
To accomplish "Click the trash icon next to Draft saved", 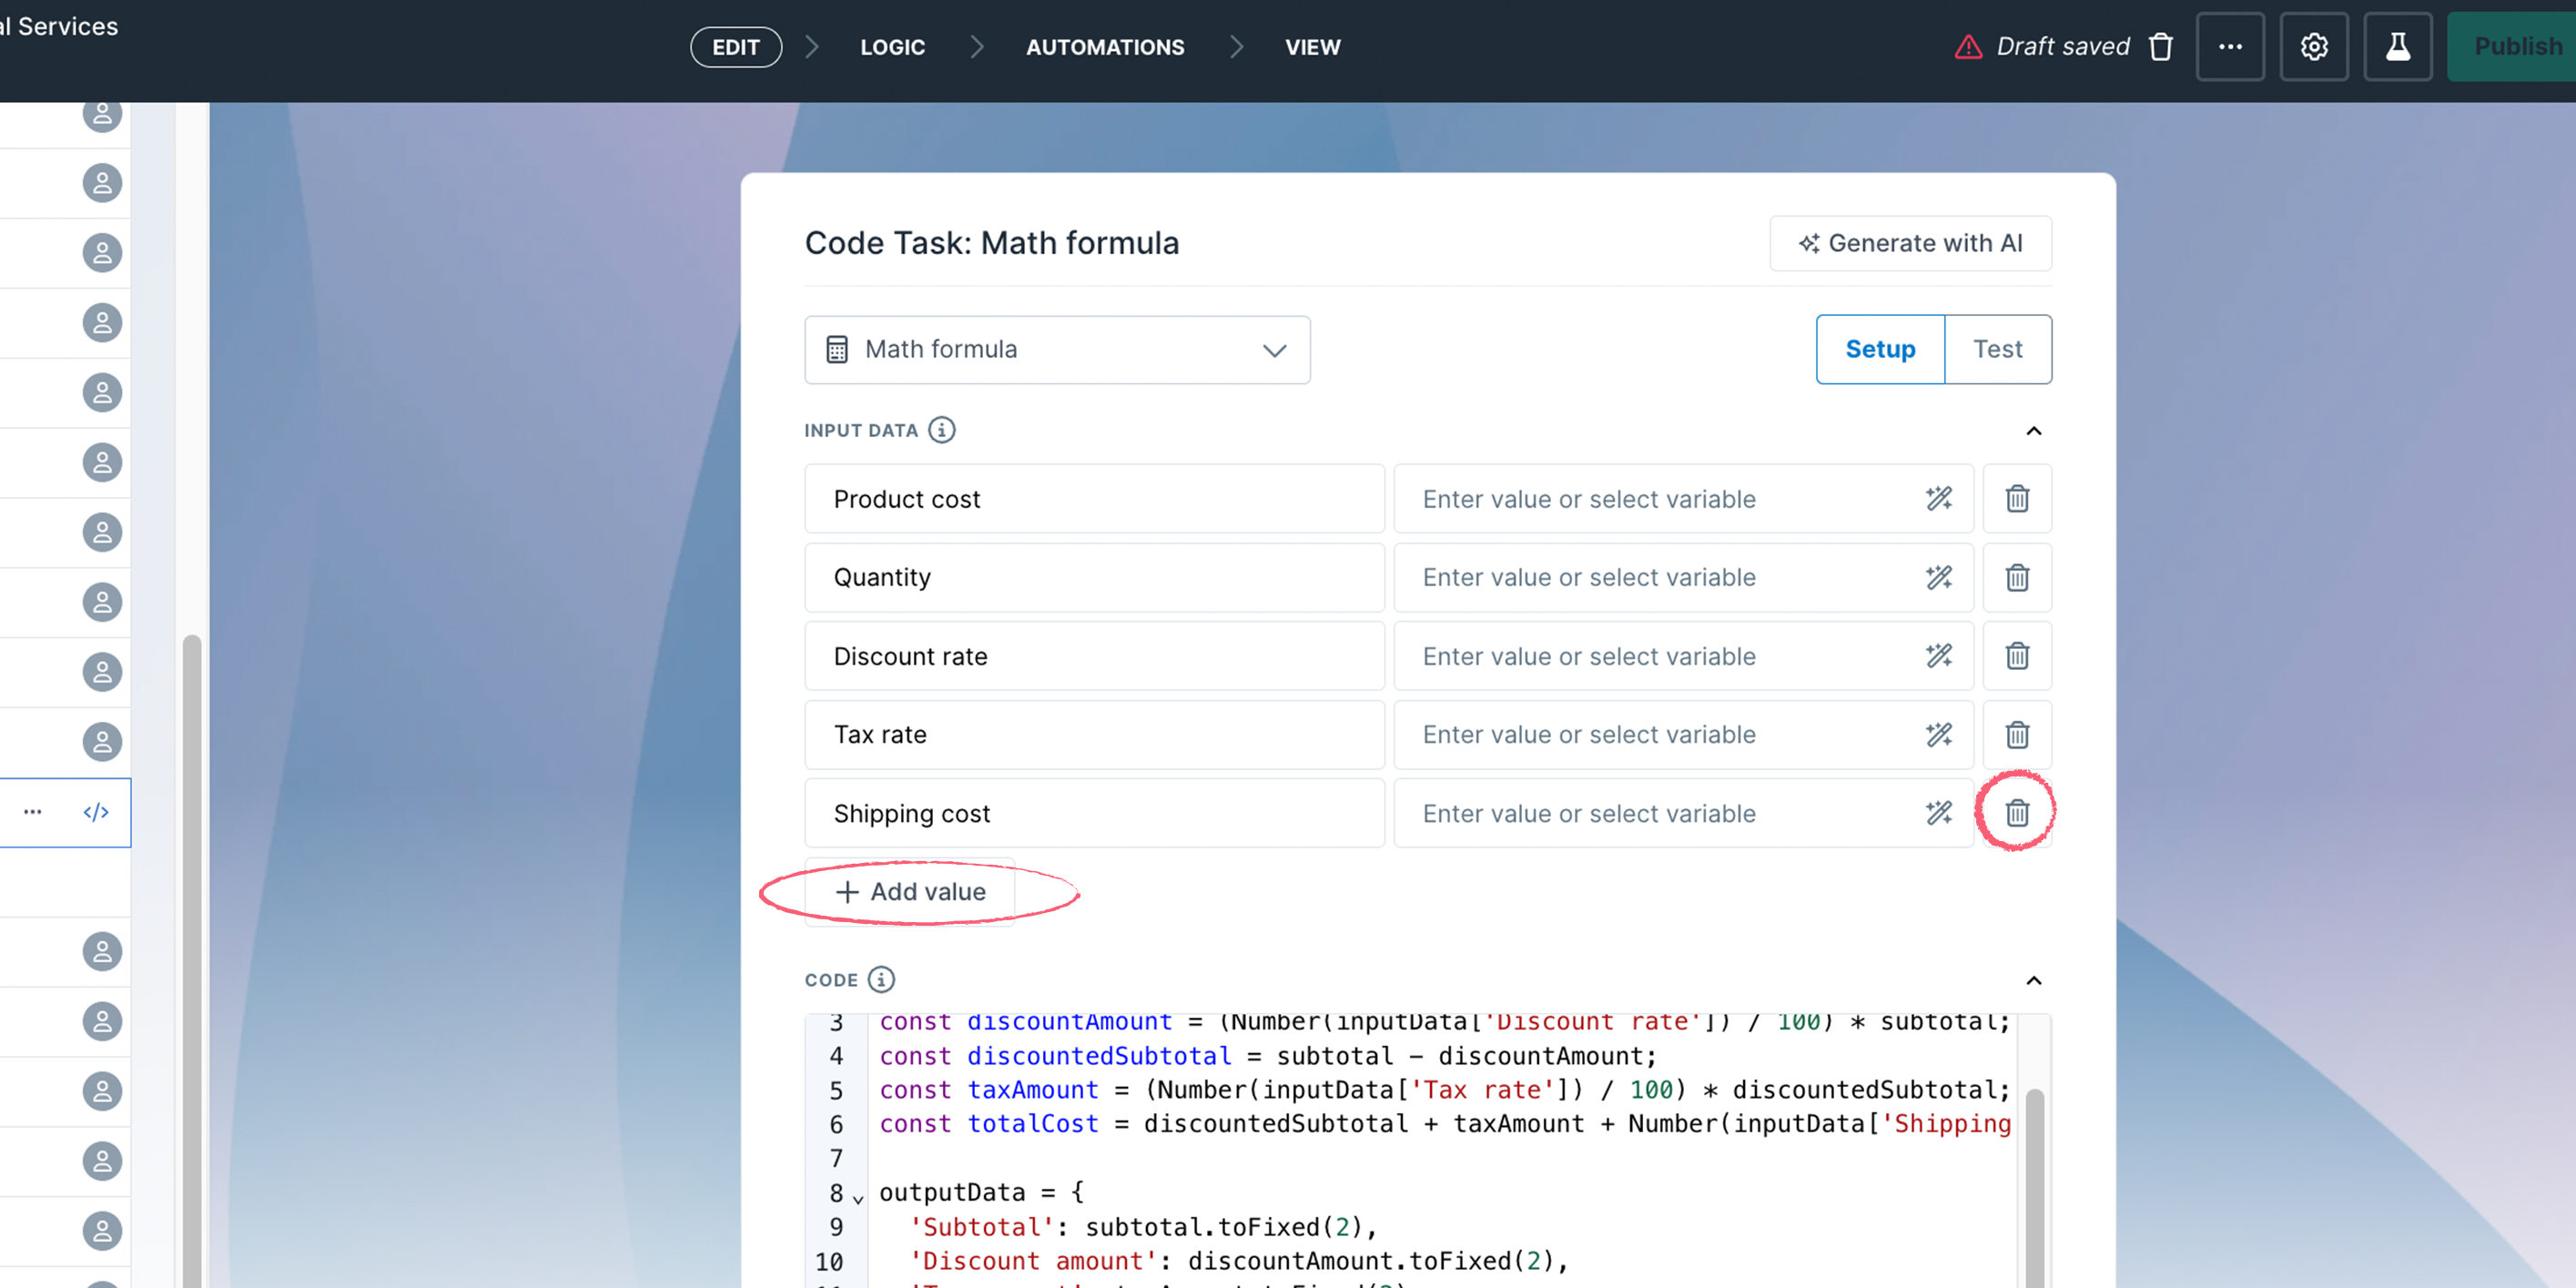I will point(2161,46).
